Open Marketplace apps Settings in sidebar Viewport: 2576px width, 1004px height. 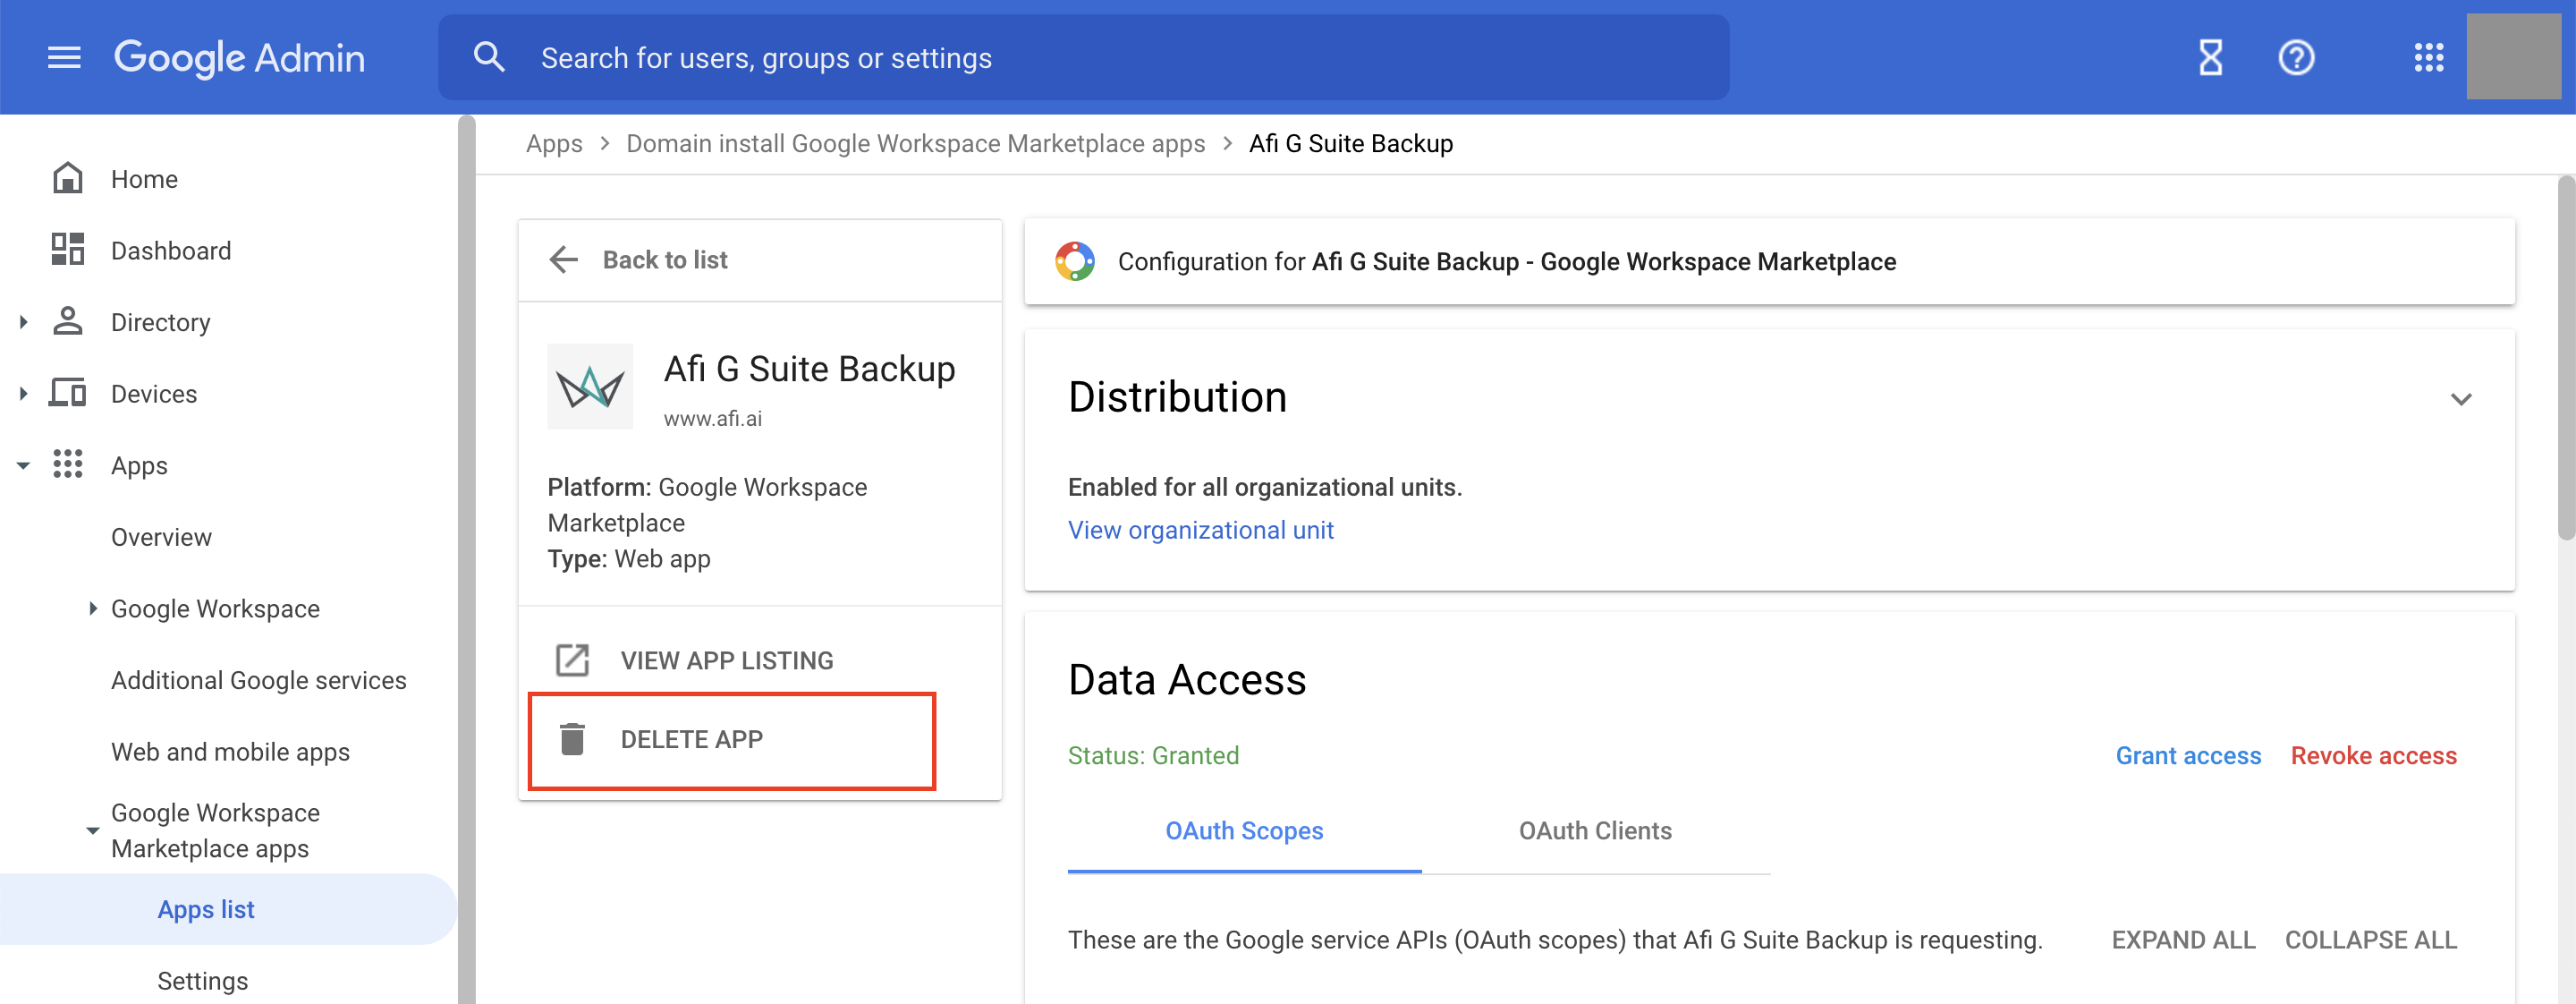coord(202,981)
